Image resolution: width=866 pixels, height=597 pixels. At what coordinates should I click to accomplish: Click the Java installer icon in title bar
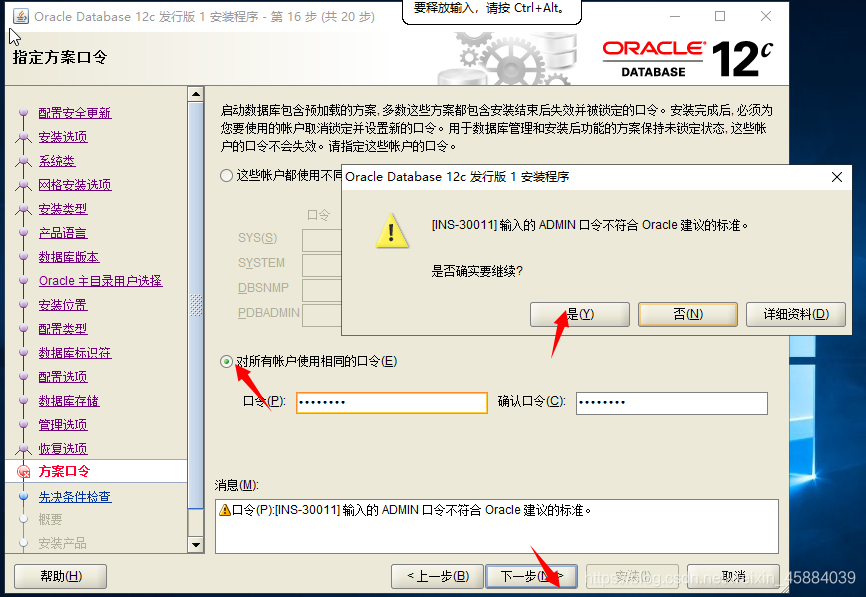point(21,17)
